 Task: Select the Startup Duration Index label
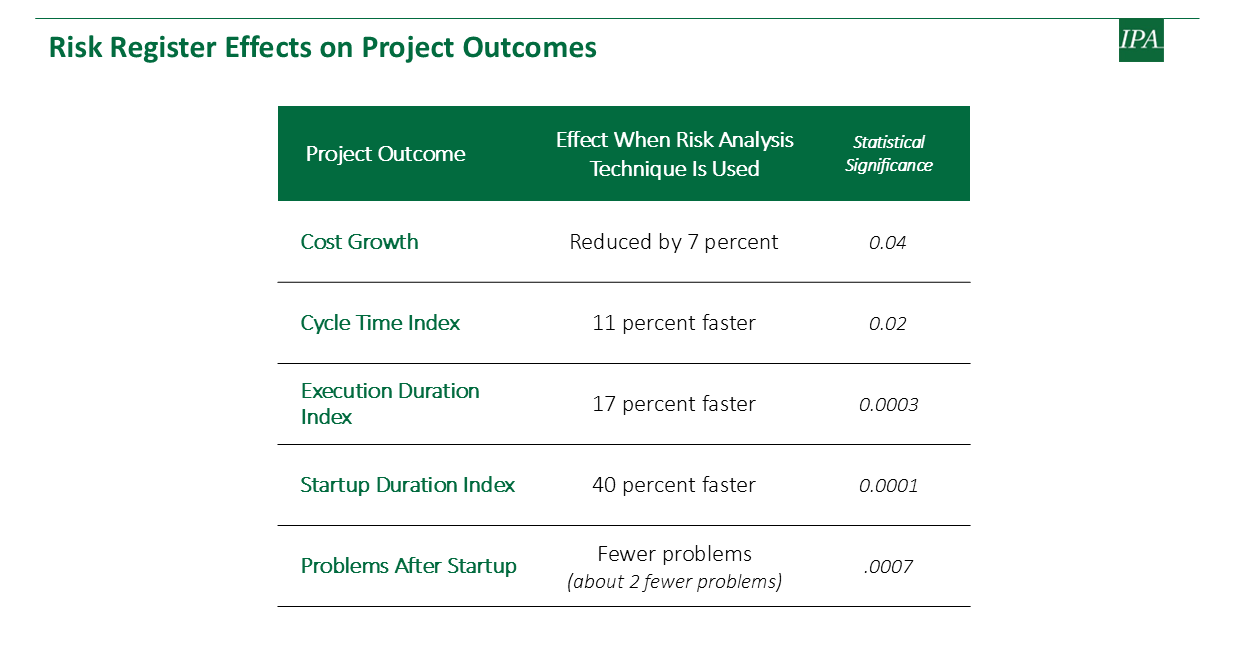pyautogui.click(x=408, y=485)
